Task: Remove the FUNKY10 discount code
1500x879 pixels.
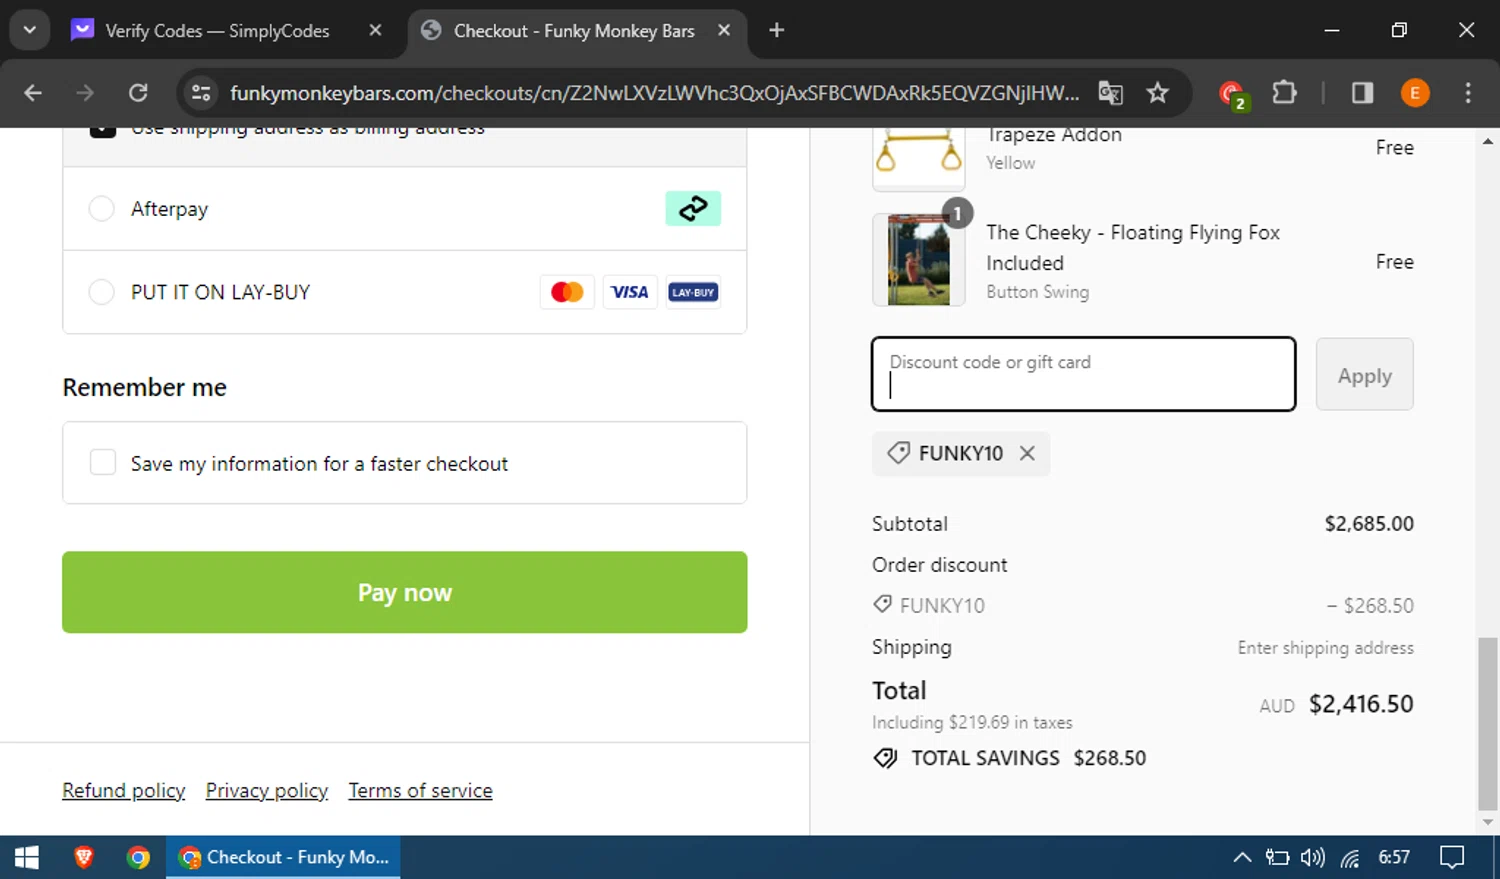Action: coord(1027,453)
